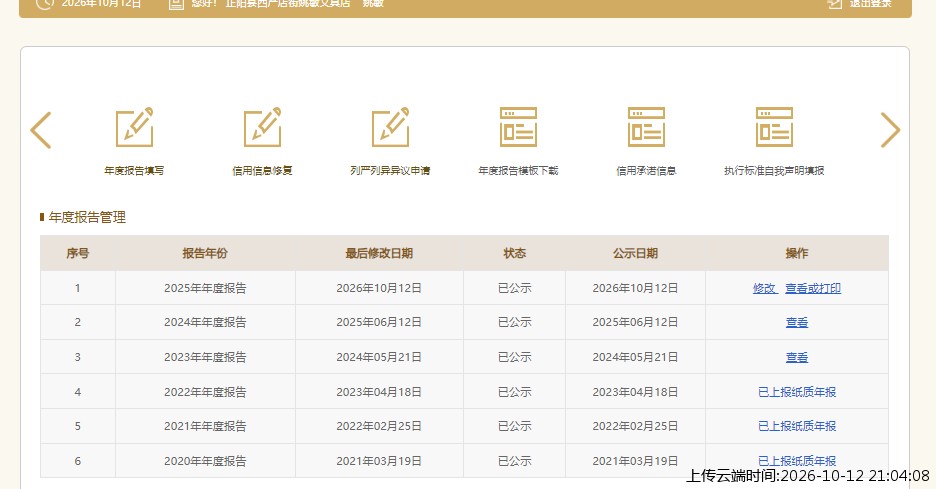Select the 2023年年度报告 cell
936x489 pixels.
click(205, 357)
